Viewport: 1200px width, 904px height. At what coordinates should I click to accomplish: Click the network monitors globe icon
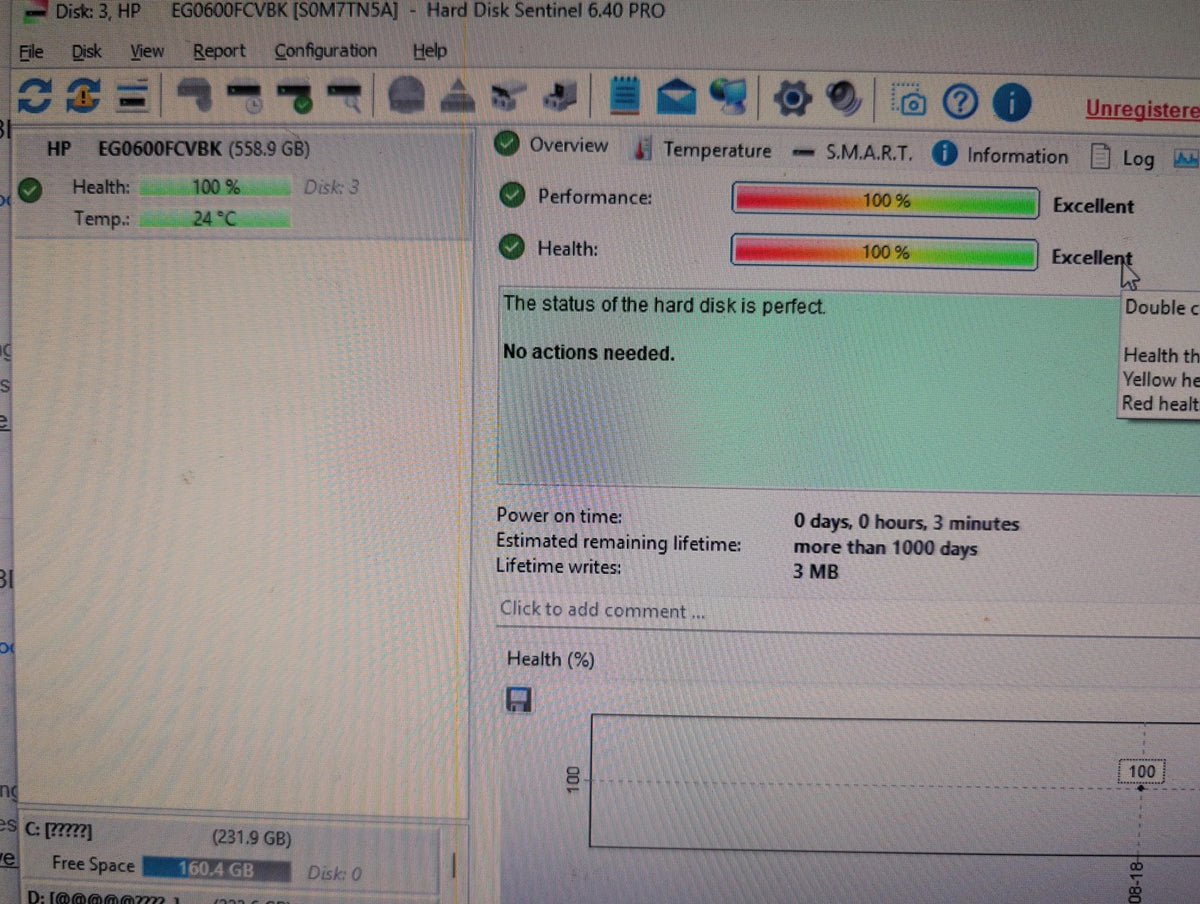point(731,97)
